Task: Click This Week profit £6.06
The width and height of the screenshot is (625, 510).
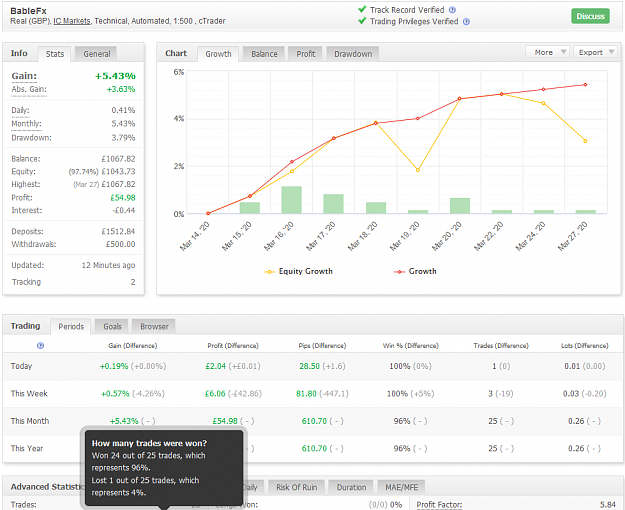Action: [x=215, y=394]
